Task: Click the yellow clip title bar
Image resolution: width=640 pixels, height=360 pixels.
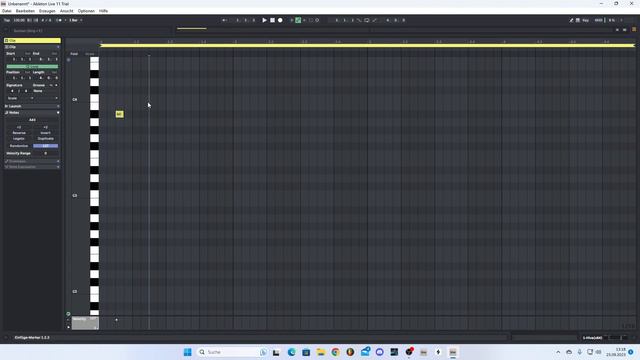Action: coord(32,40)
